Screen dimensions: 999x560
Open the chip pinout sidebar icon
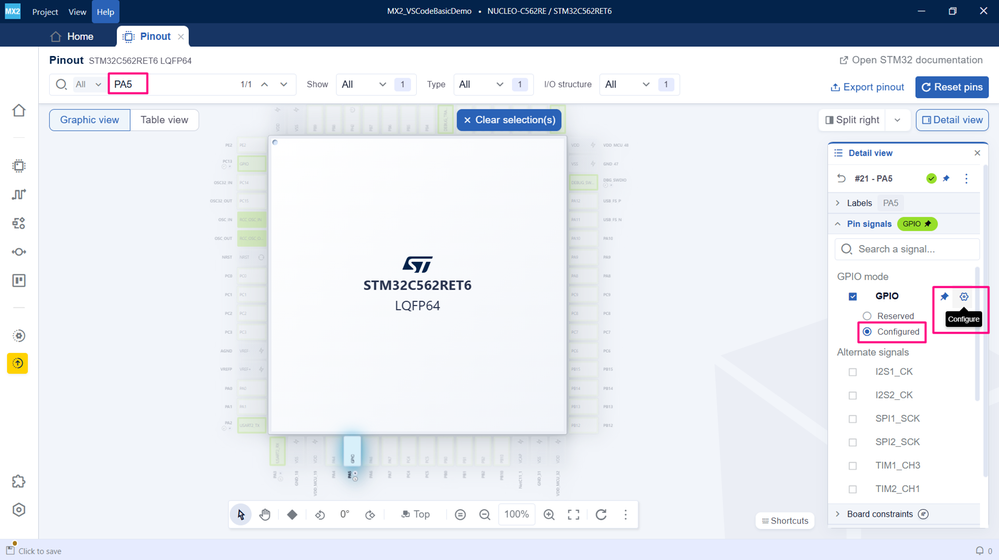19,166
